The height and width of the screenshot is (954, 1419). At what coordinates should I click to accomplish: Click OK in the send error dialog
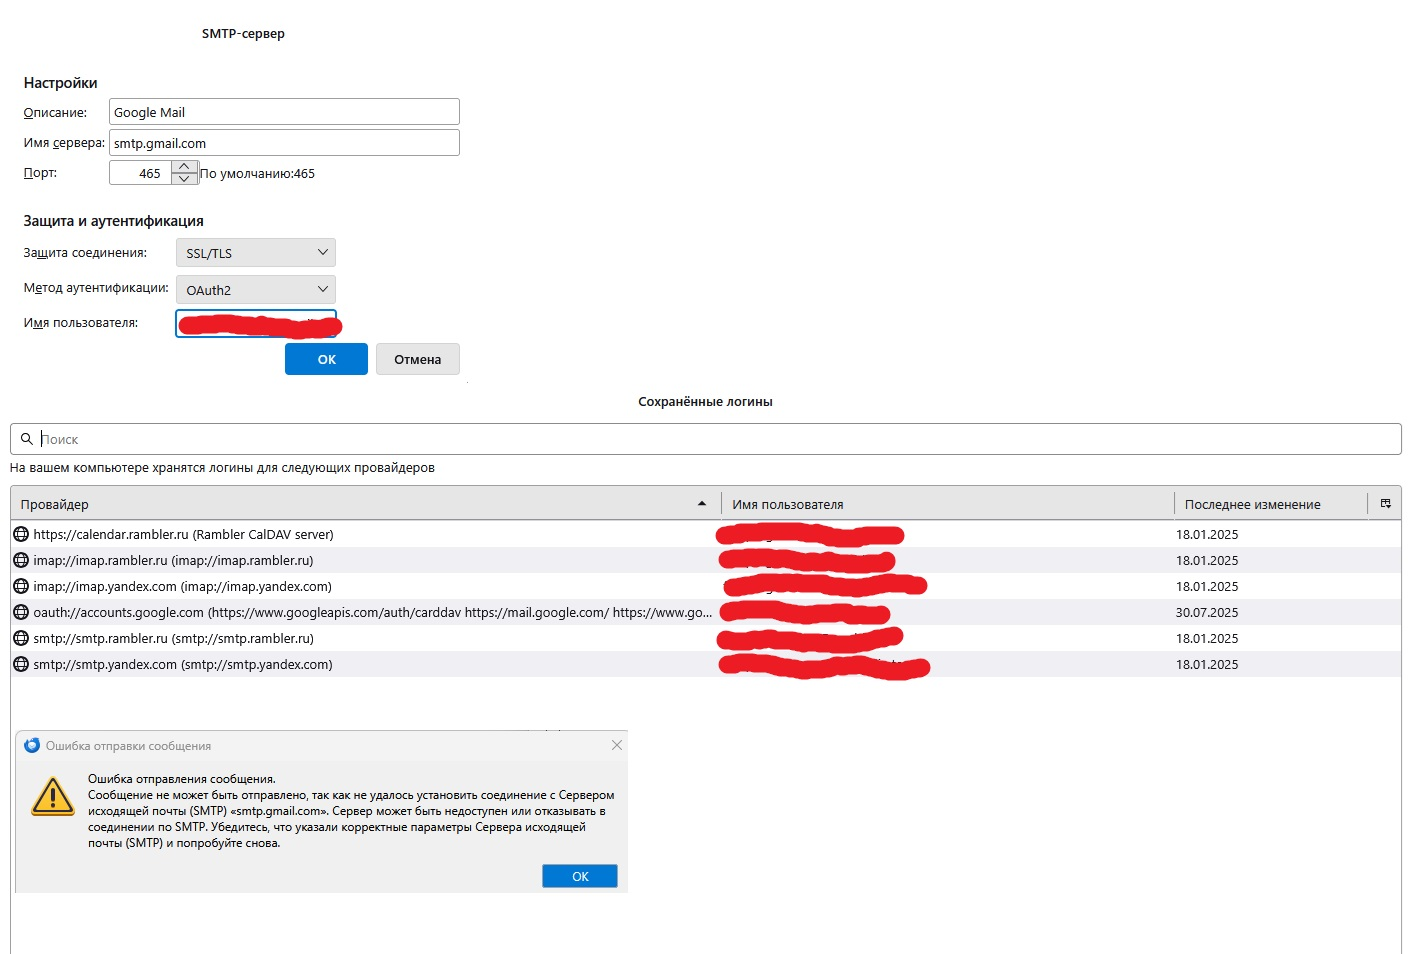click(580, 876)
